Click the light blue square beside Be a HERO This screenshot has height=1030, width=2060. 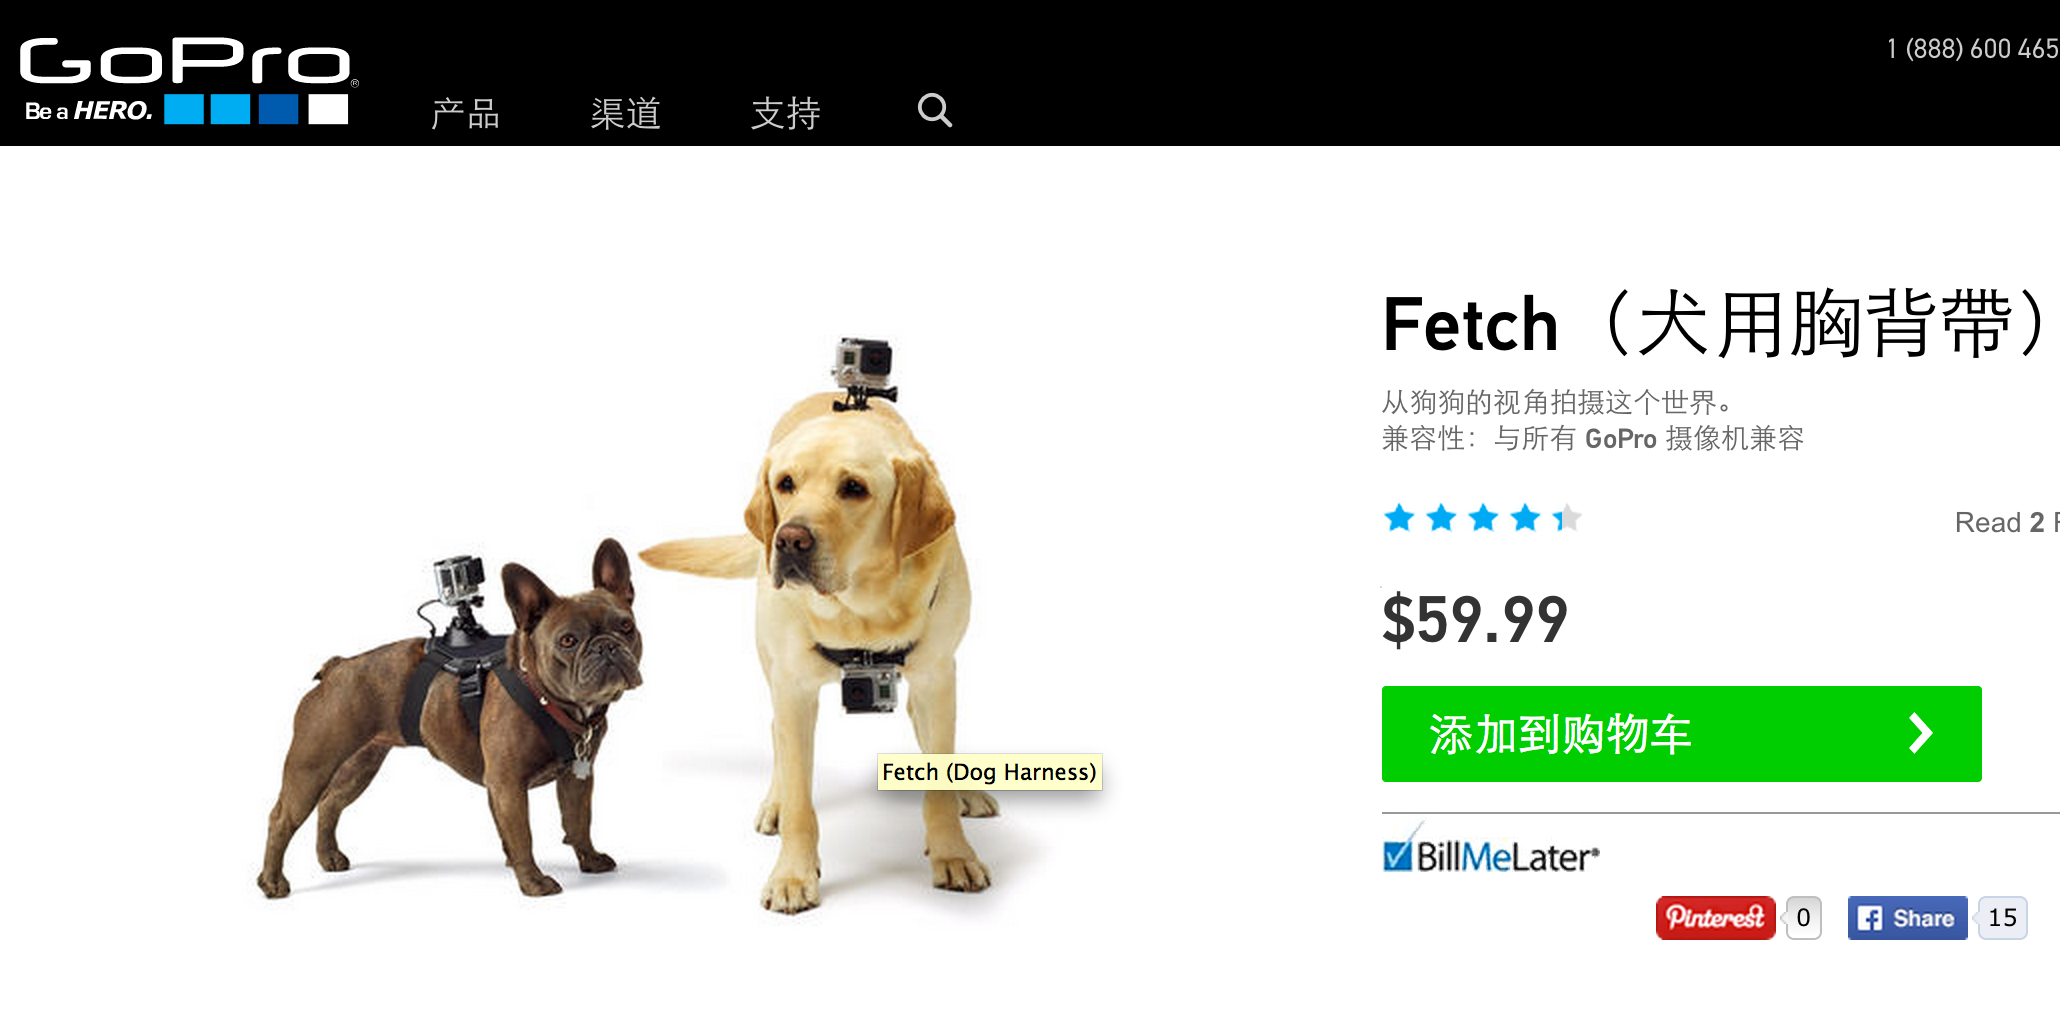184,109
